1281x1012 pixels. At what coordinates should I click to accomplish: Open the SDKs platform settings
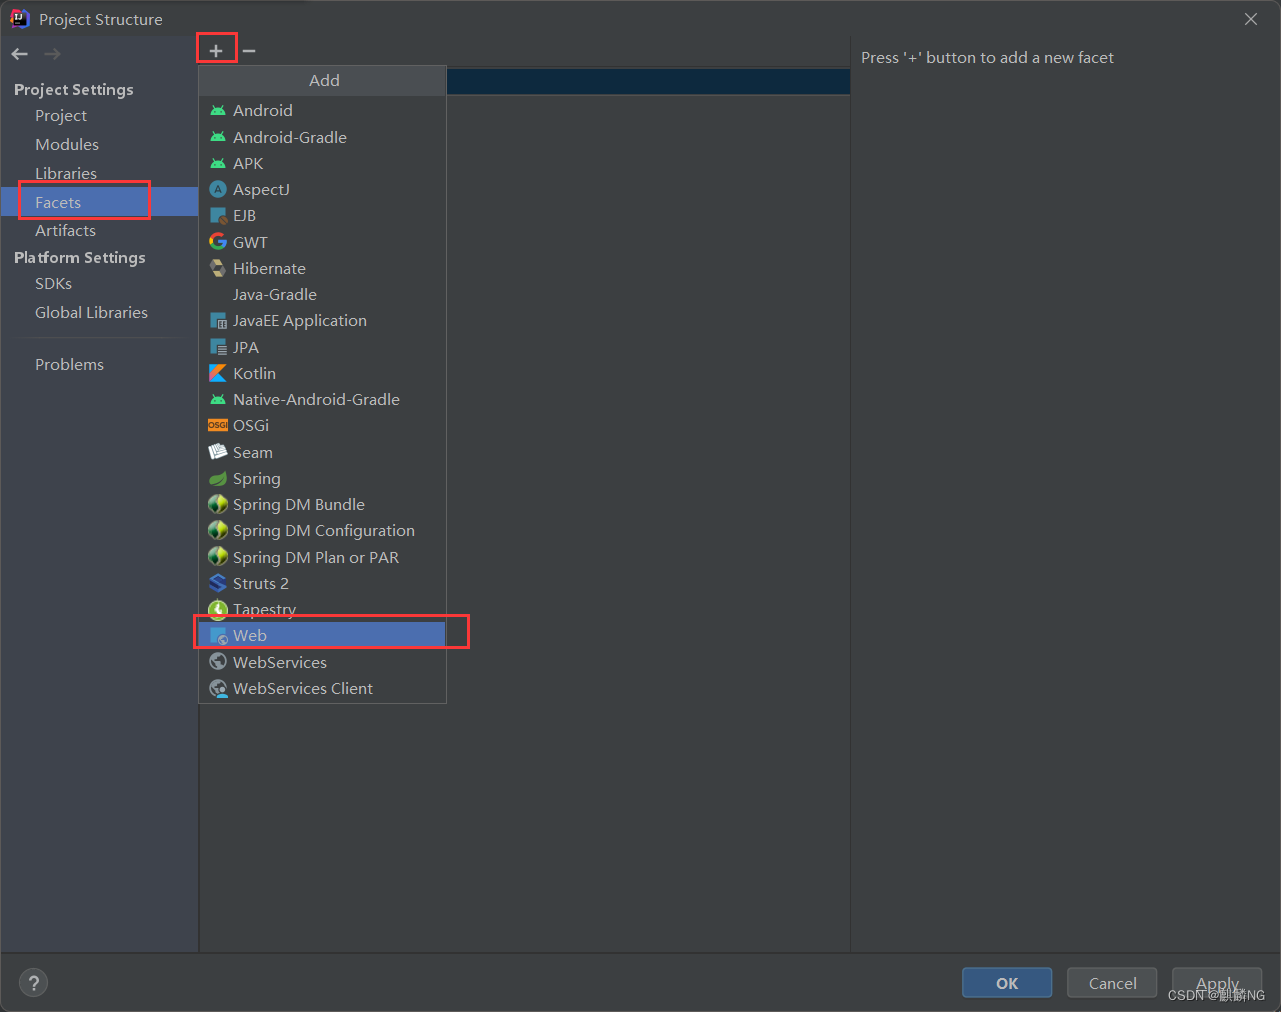coord(53,284)
